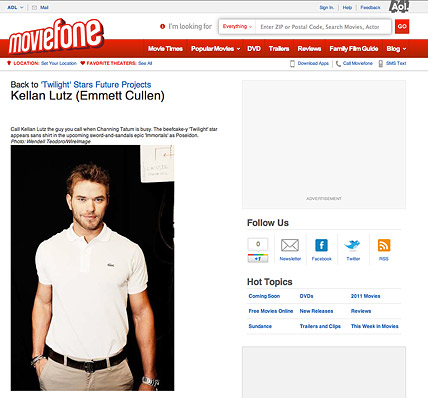This screenshot has height=398, width=428.
Task: Open the New Releases hot topic
Action: [316, 311]
